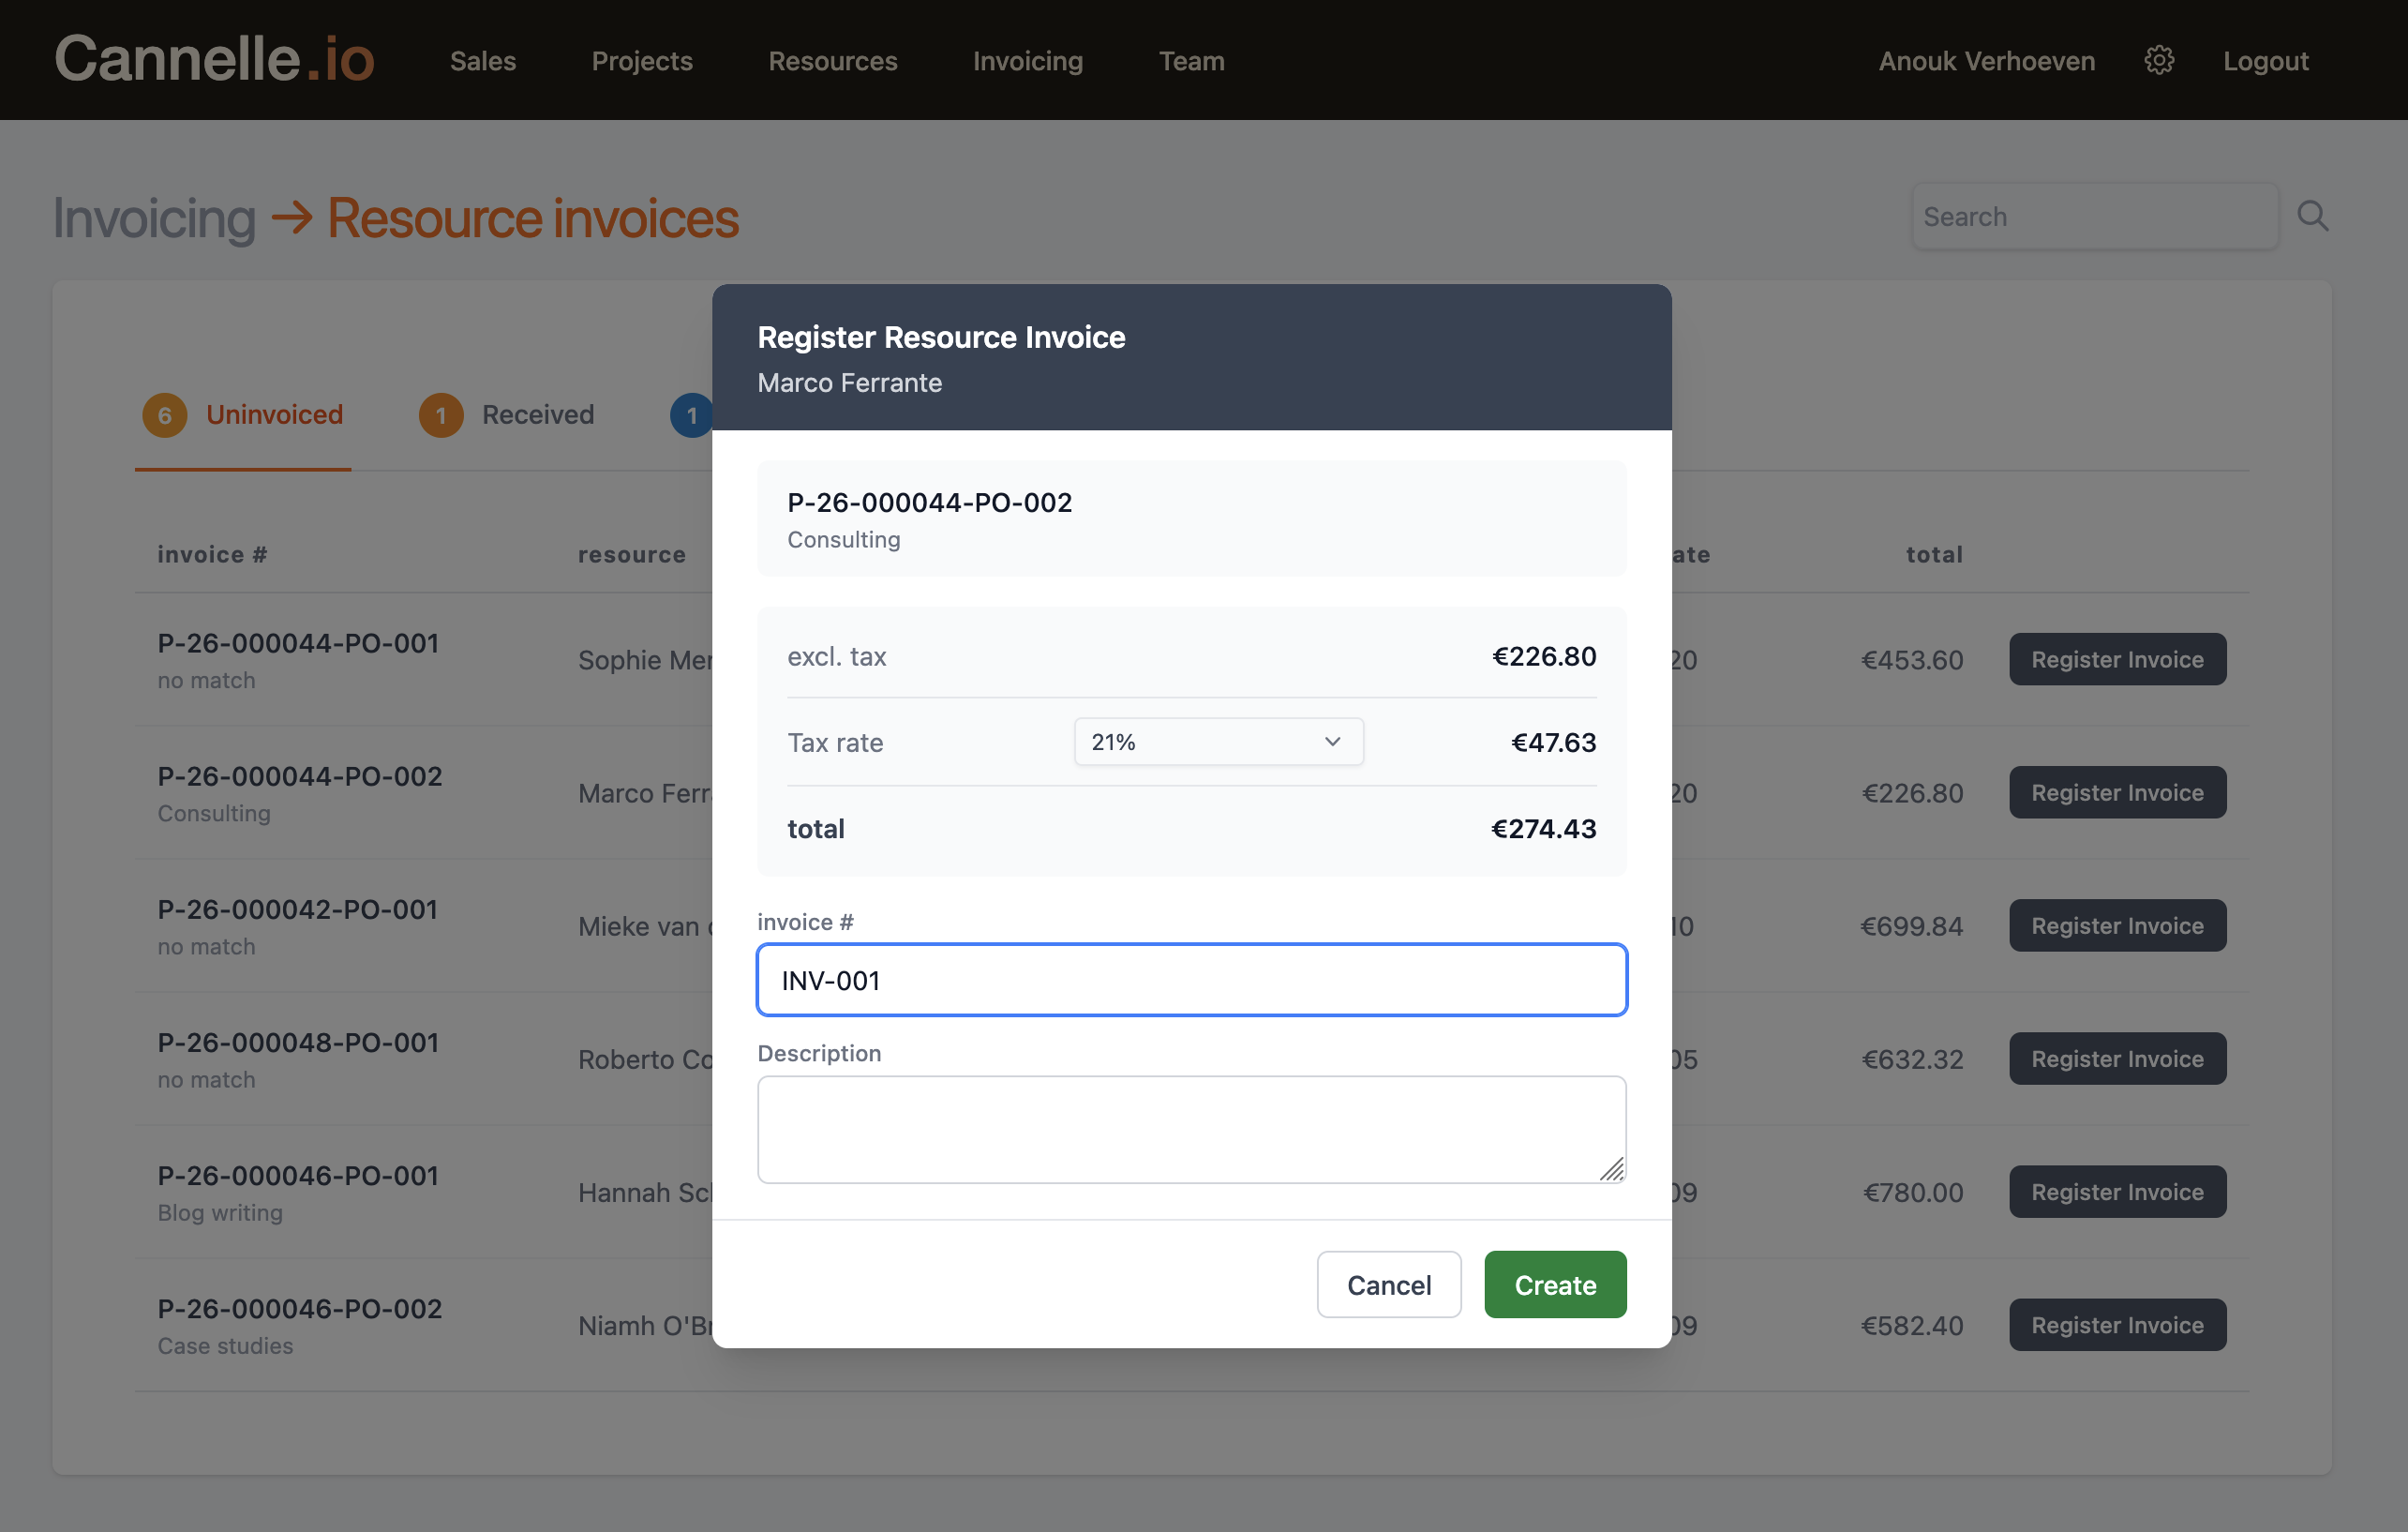This screenshot has height=1532, width=2408.
Task: Register Invoice for the Blog writing row
Action: click(x=2117, y=1191)
